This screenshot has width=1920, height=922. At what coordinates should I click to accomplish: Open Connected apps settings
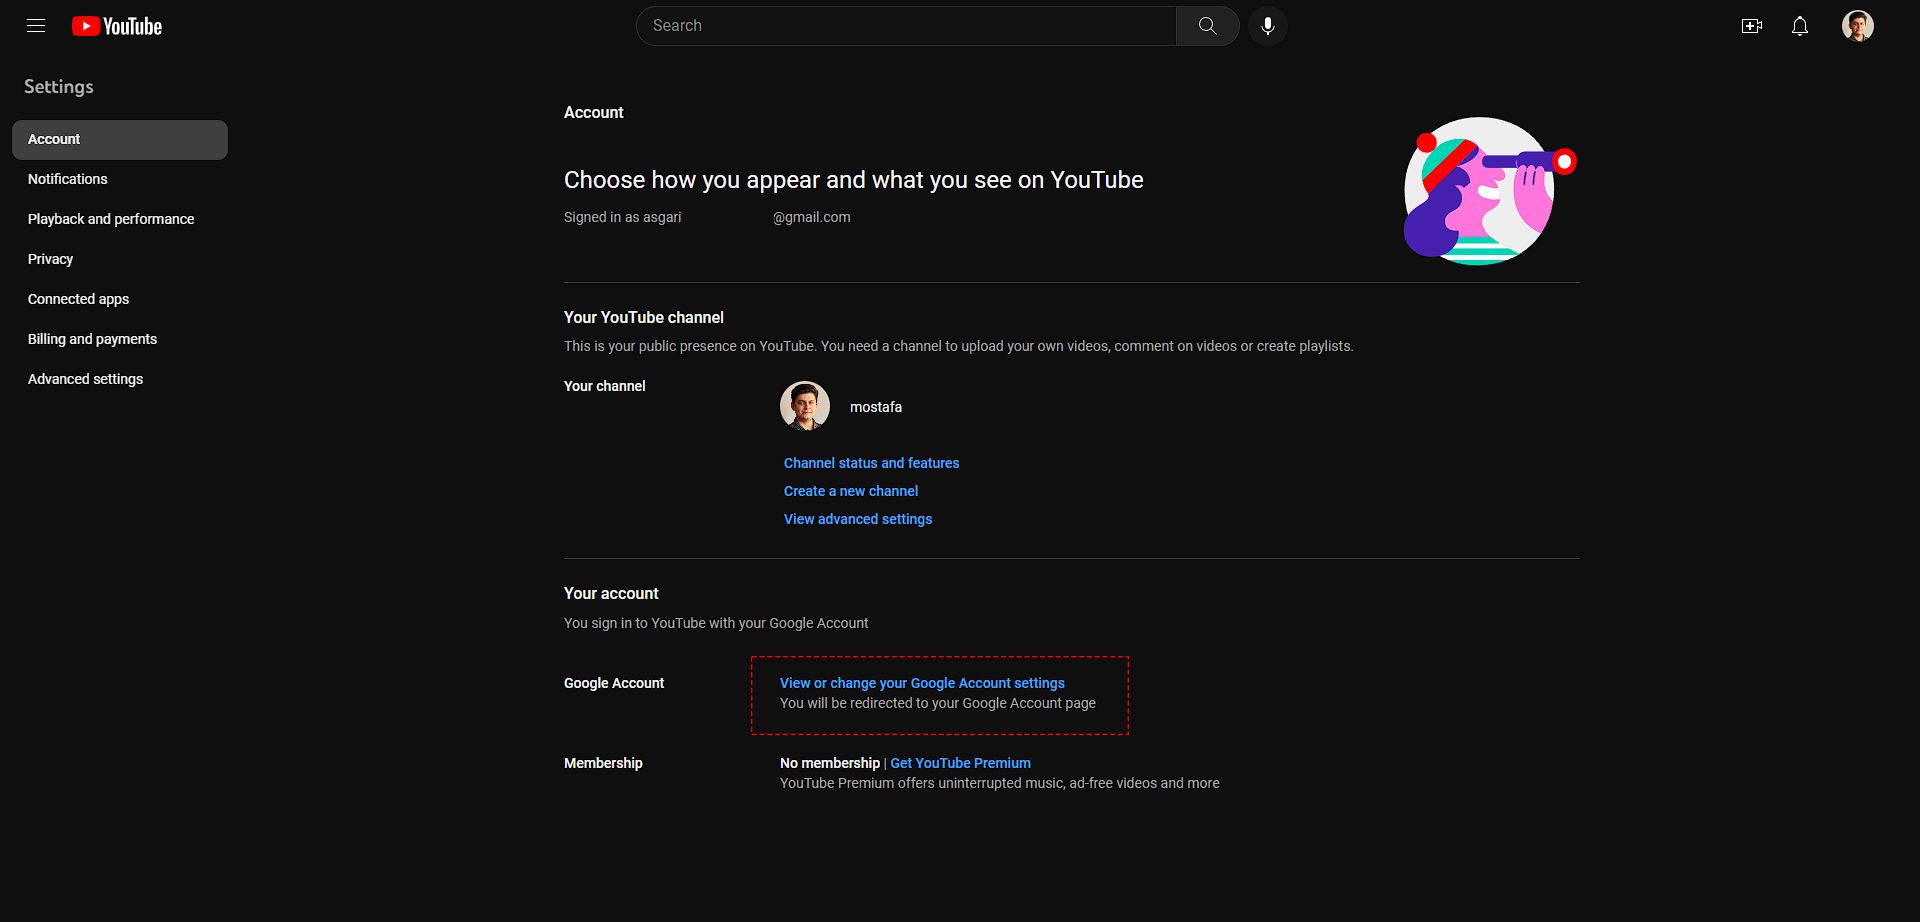coord(120,299)
